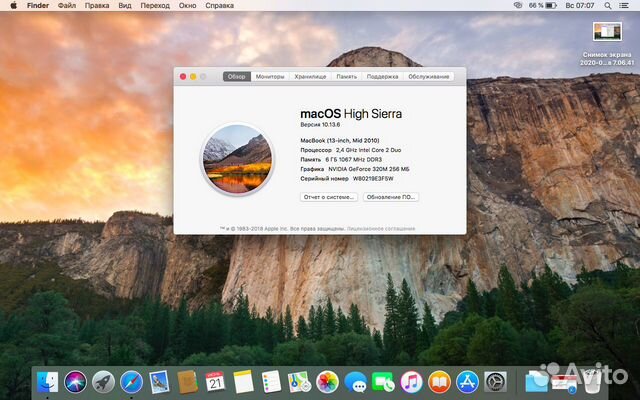Open Launchpad rocket icon in dock

point(103,382)
